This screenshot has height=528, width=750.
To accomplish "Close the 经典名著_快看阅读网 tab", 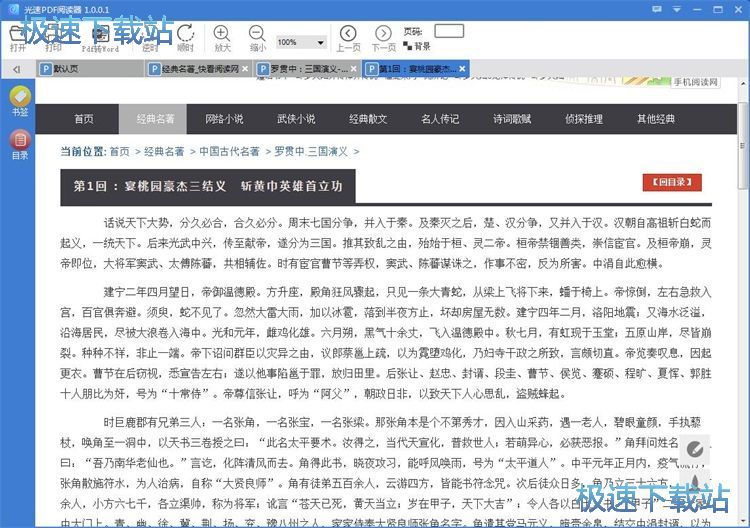I will click(245, 69).
